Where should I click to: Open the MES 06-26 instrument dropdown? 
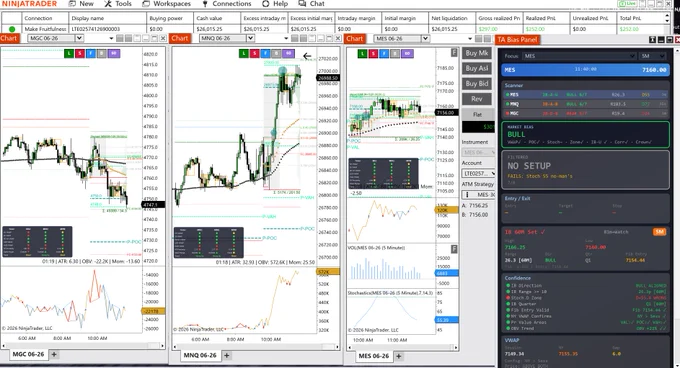(425, 39)
